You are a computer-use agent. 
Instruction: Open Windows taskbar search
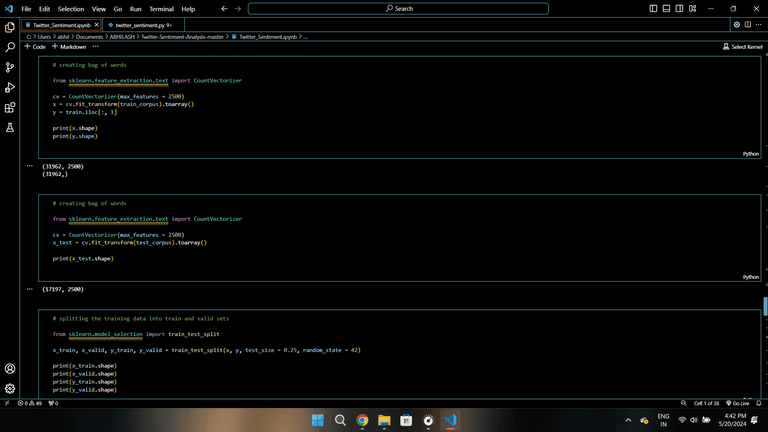point(340,420)
